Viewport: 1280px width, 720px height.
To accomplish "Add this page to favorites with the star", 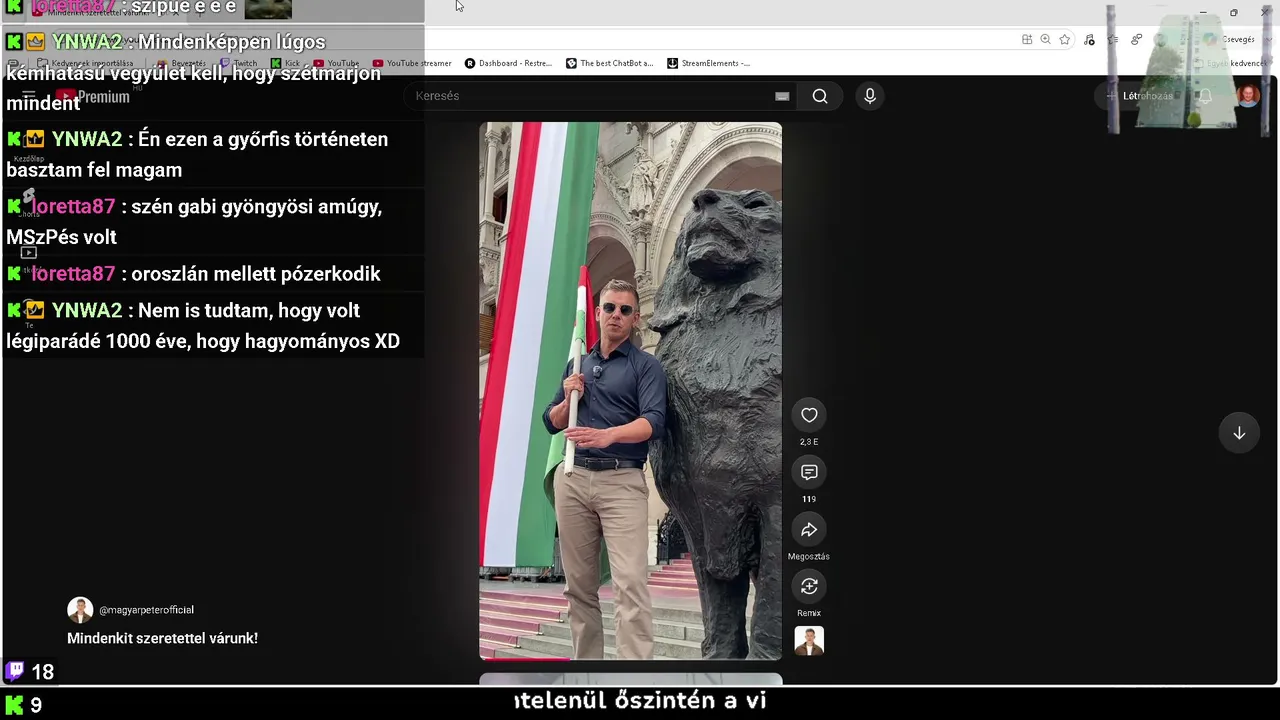I will click(1065, 39).
